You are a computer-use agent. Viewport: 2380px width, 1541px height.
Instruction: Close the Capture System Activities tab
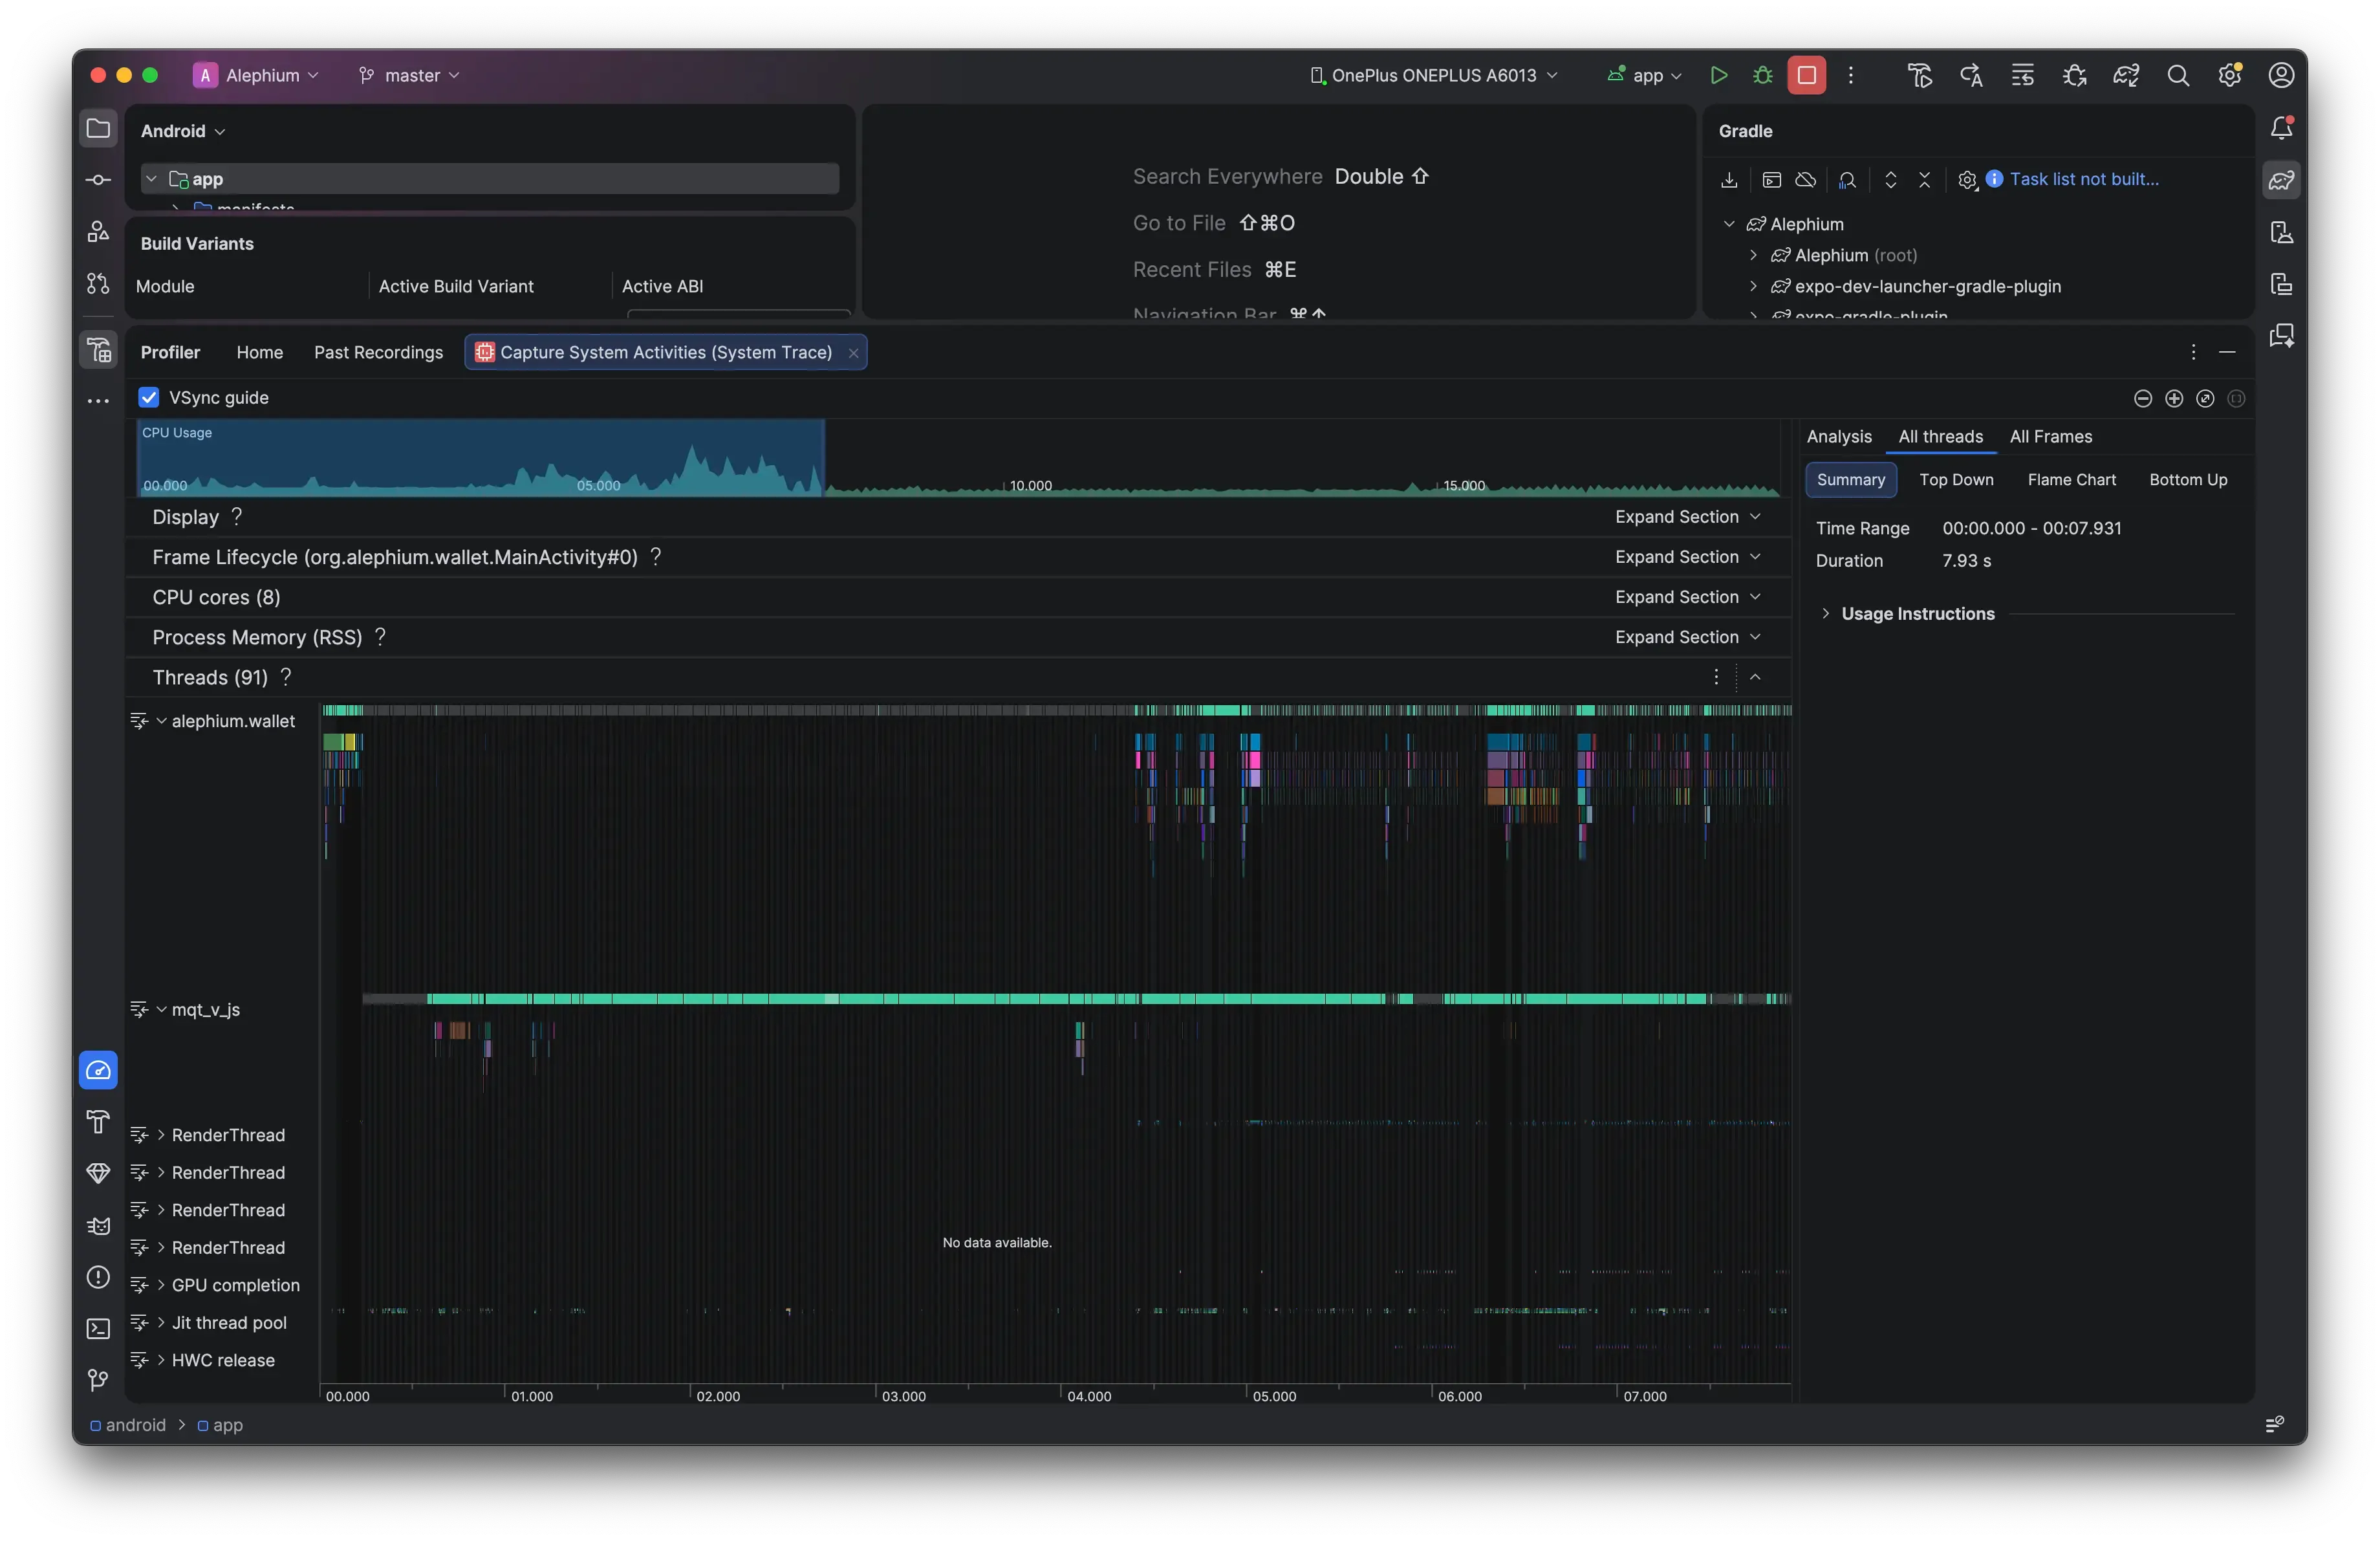point(853,353)
